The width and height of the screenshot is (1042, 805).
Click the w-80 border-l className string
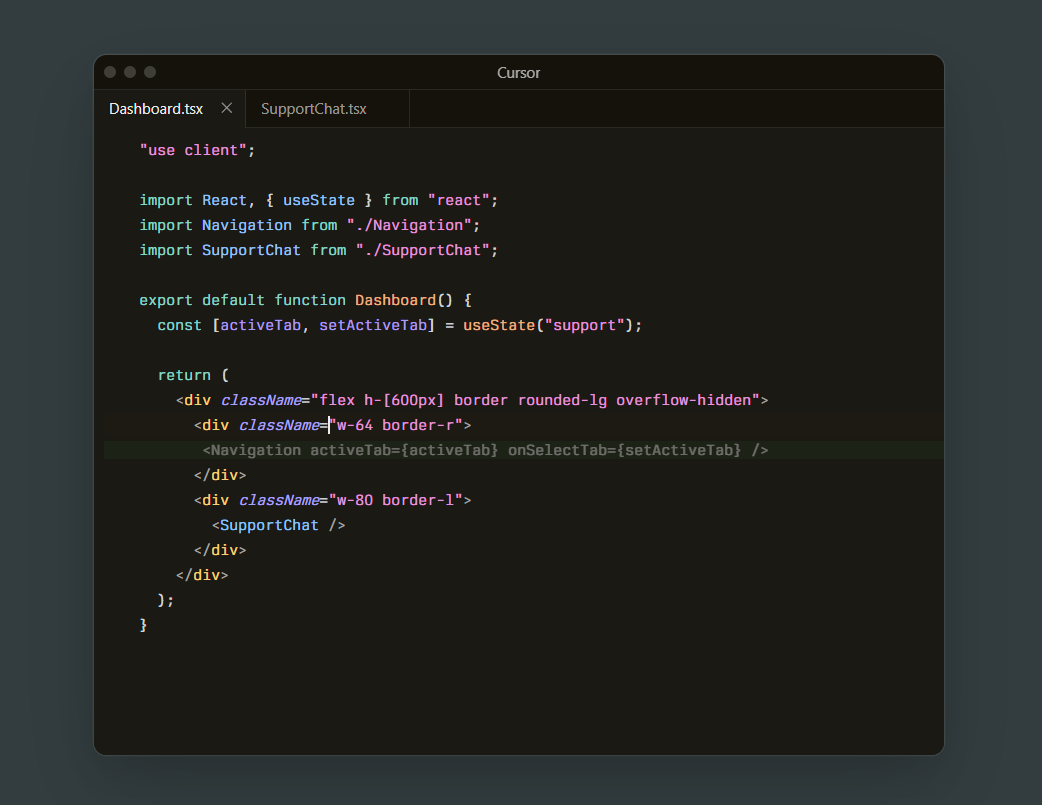400,499
